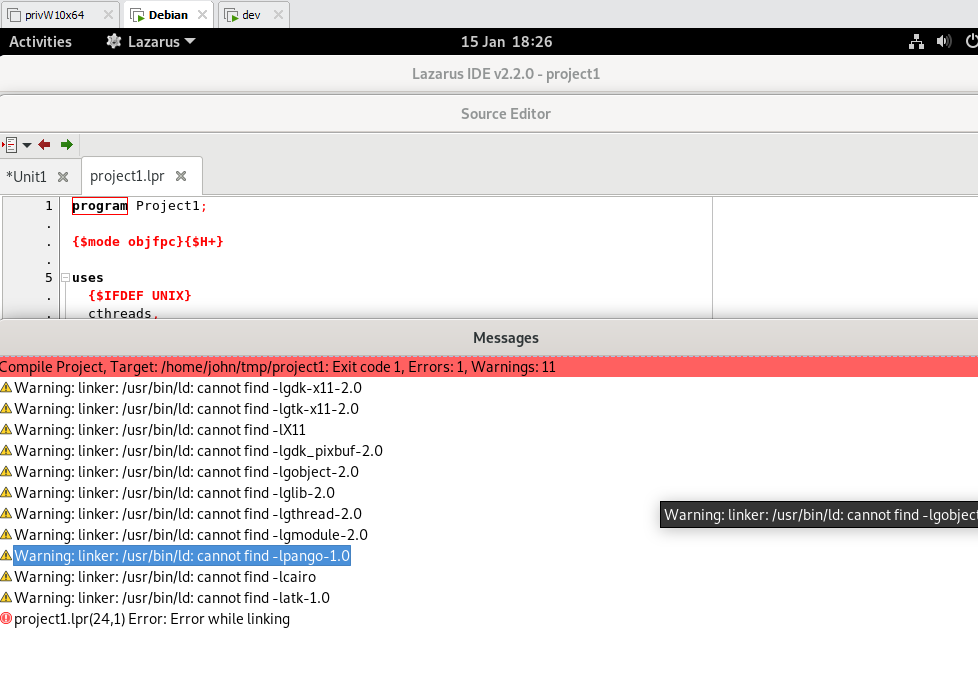
Task: Expand the jump history dropdown arrow
Action: pyautogui.click(x=27, y=145)
